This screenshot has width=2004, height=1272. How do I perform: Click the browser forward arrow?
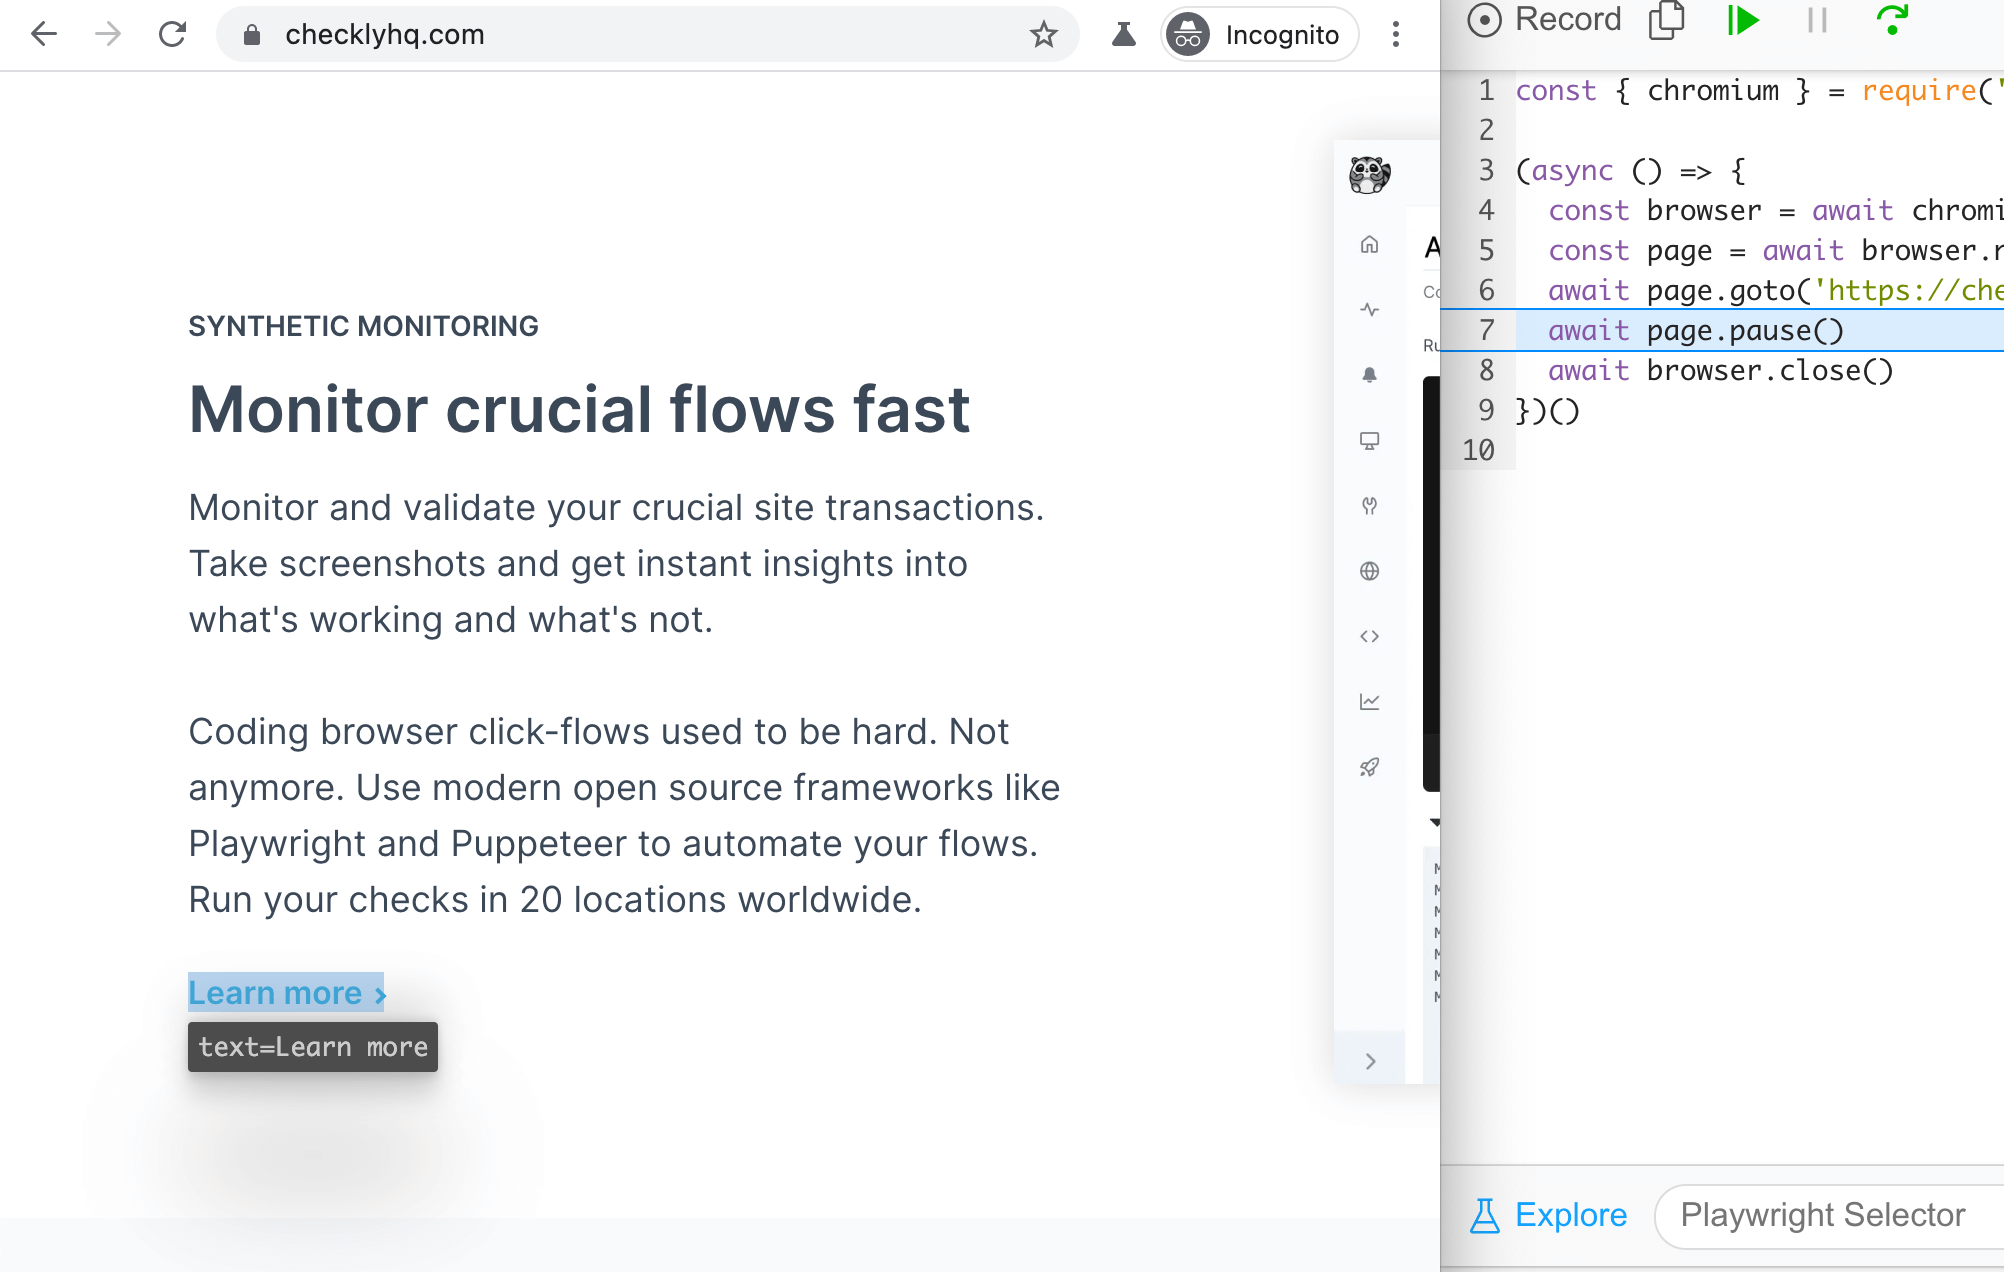pyautogui.click(x=108, y=34)
